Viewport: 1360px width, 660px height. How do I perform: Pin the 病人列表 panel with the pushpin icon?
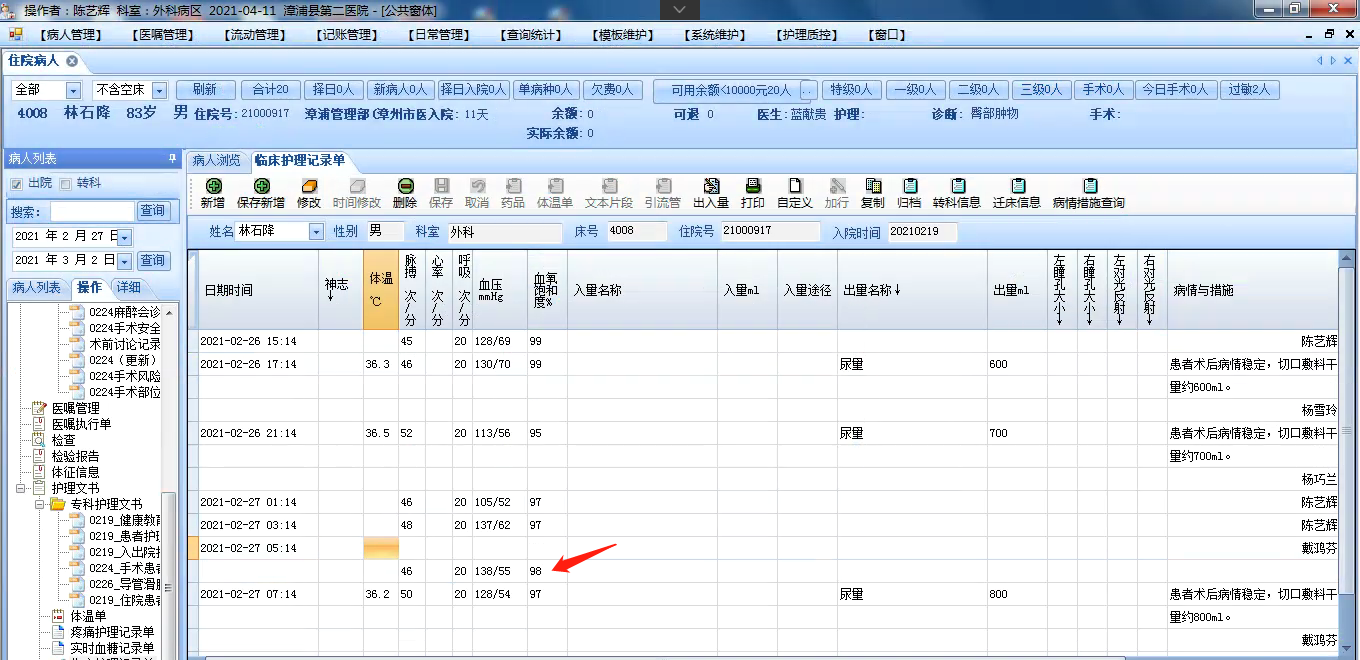pyautogui.click(x=172, y=158)
